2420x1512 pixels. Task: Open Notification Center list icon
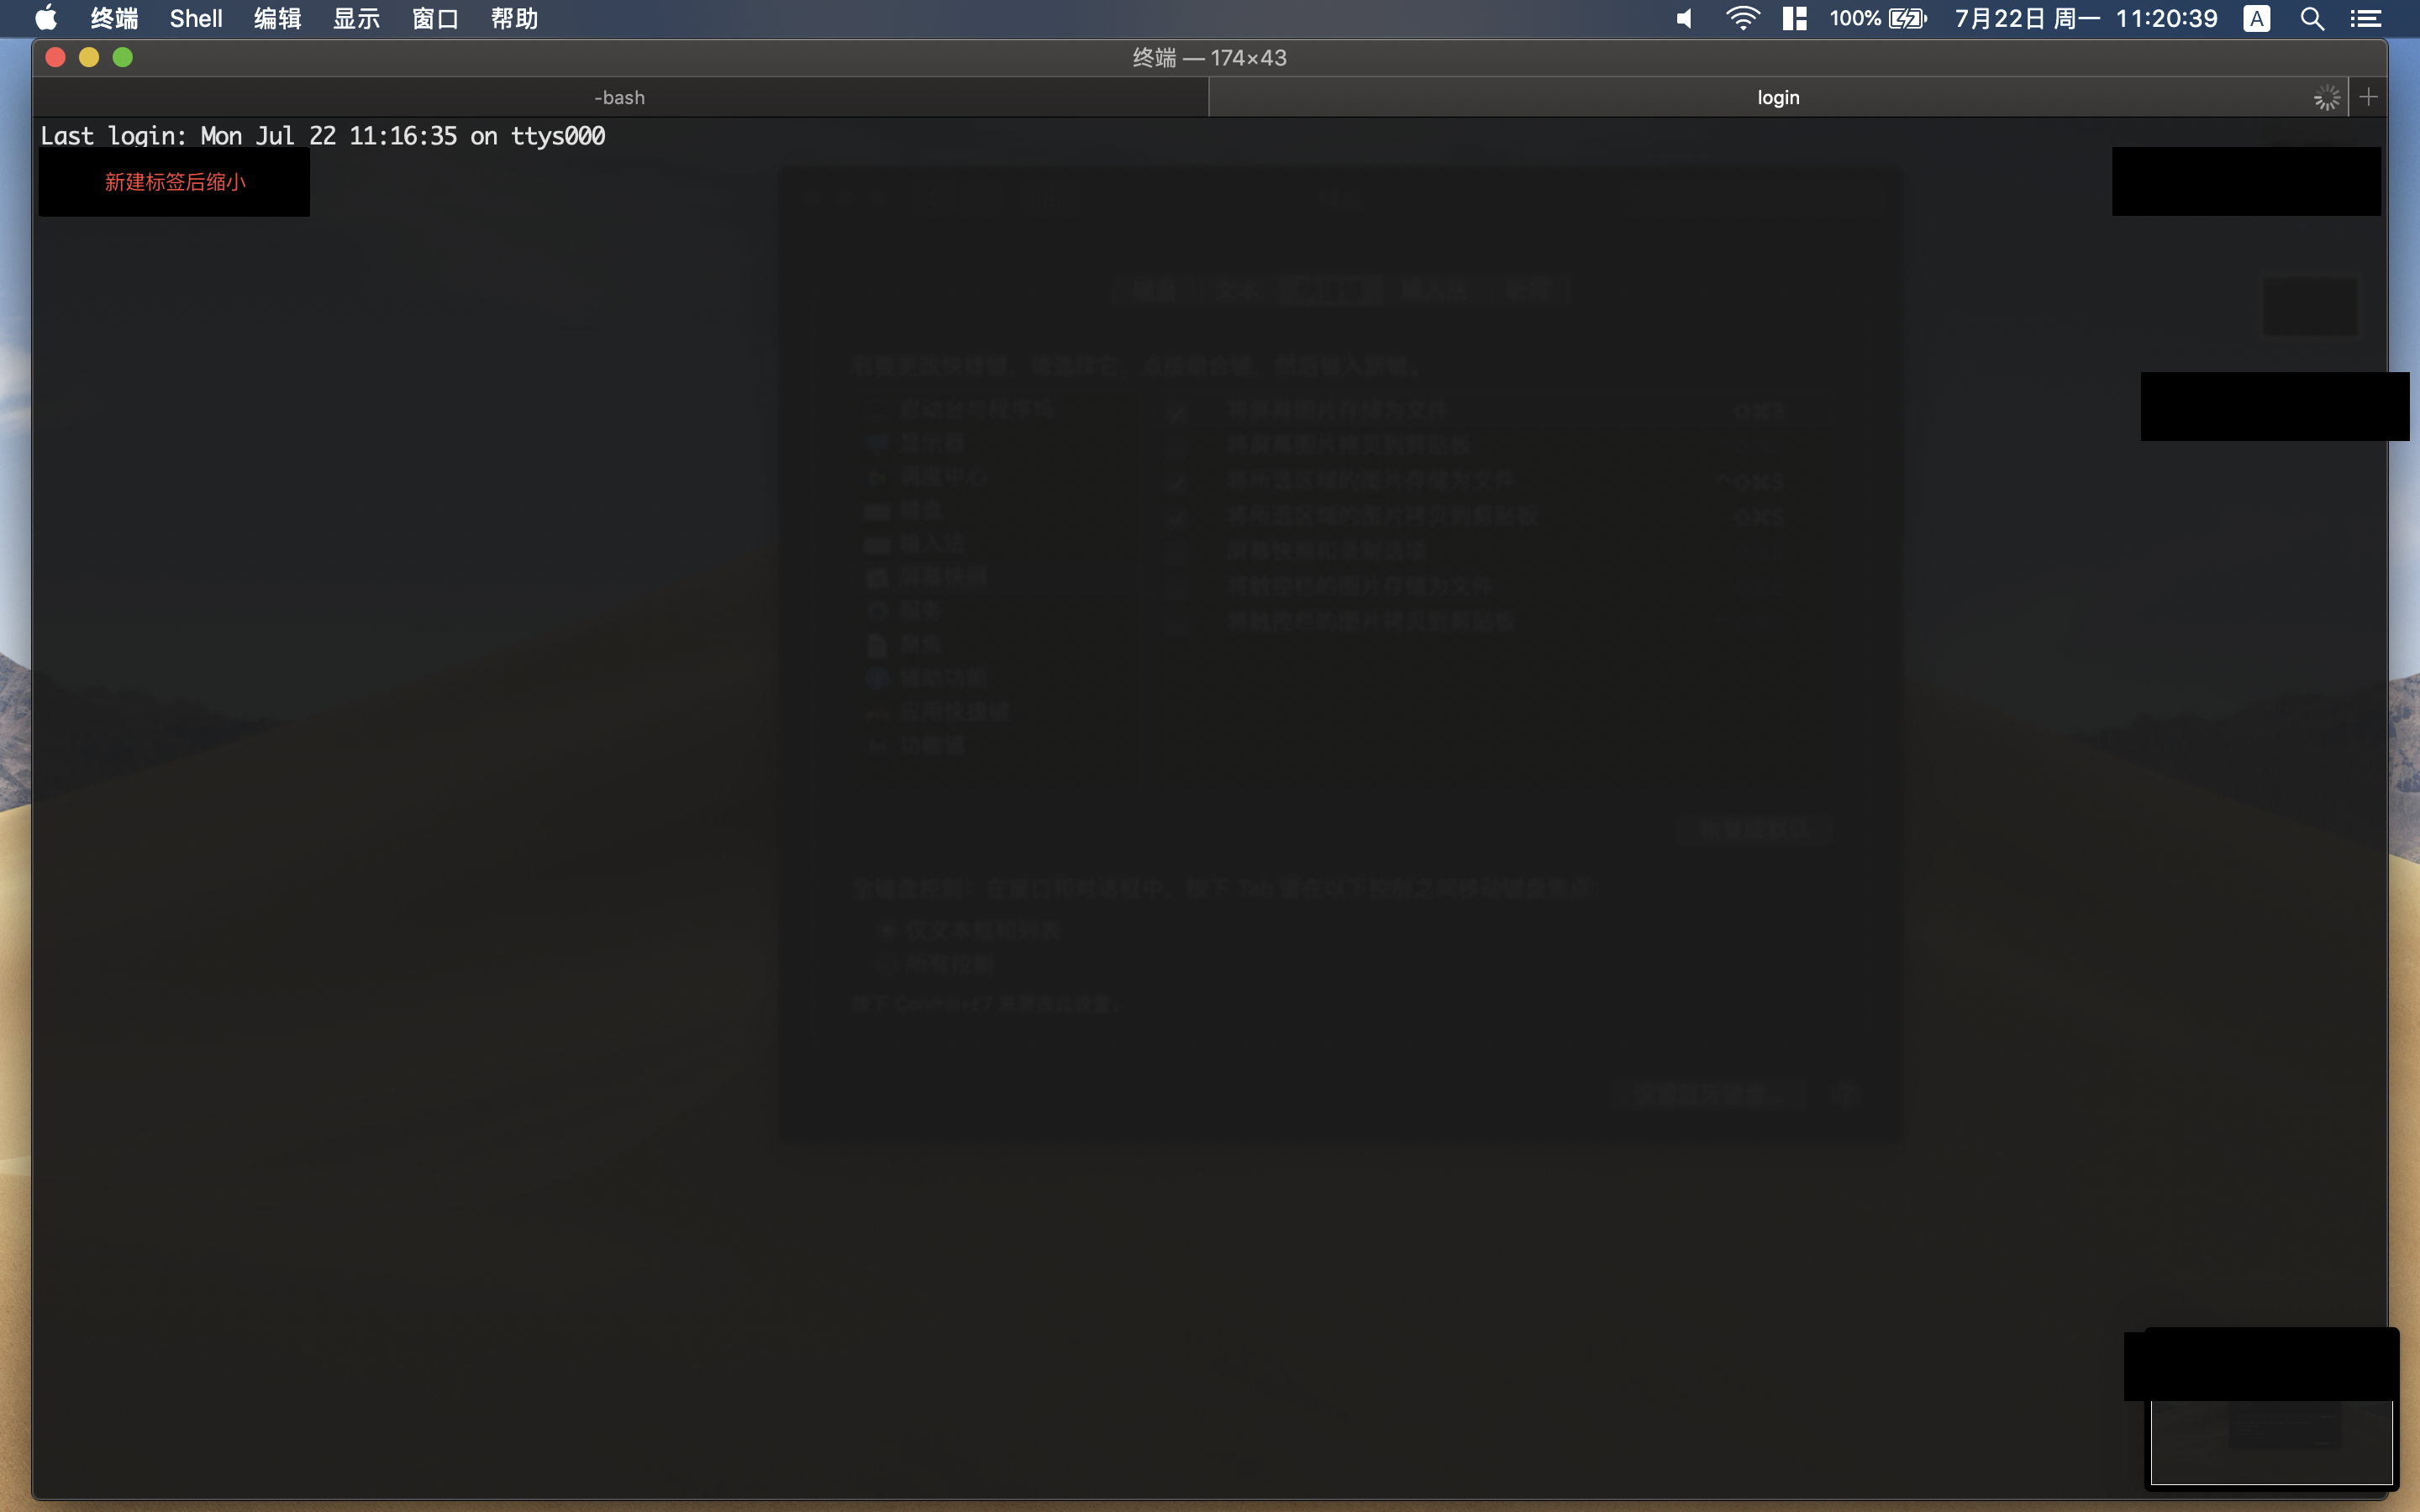pos(2366,18)
